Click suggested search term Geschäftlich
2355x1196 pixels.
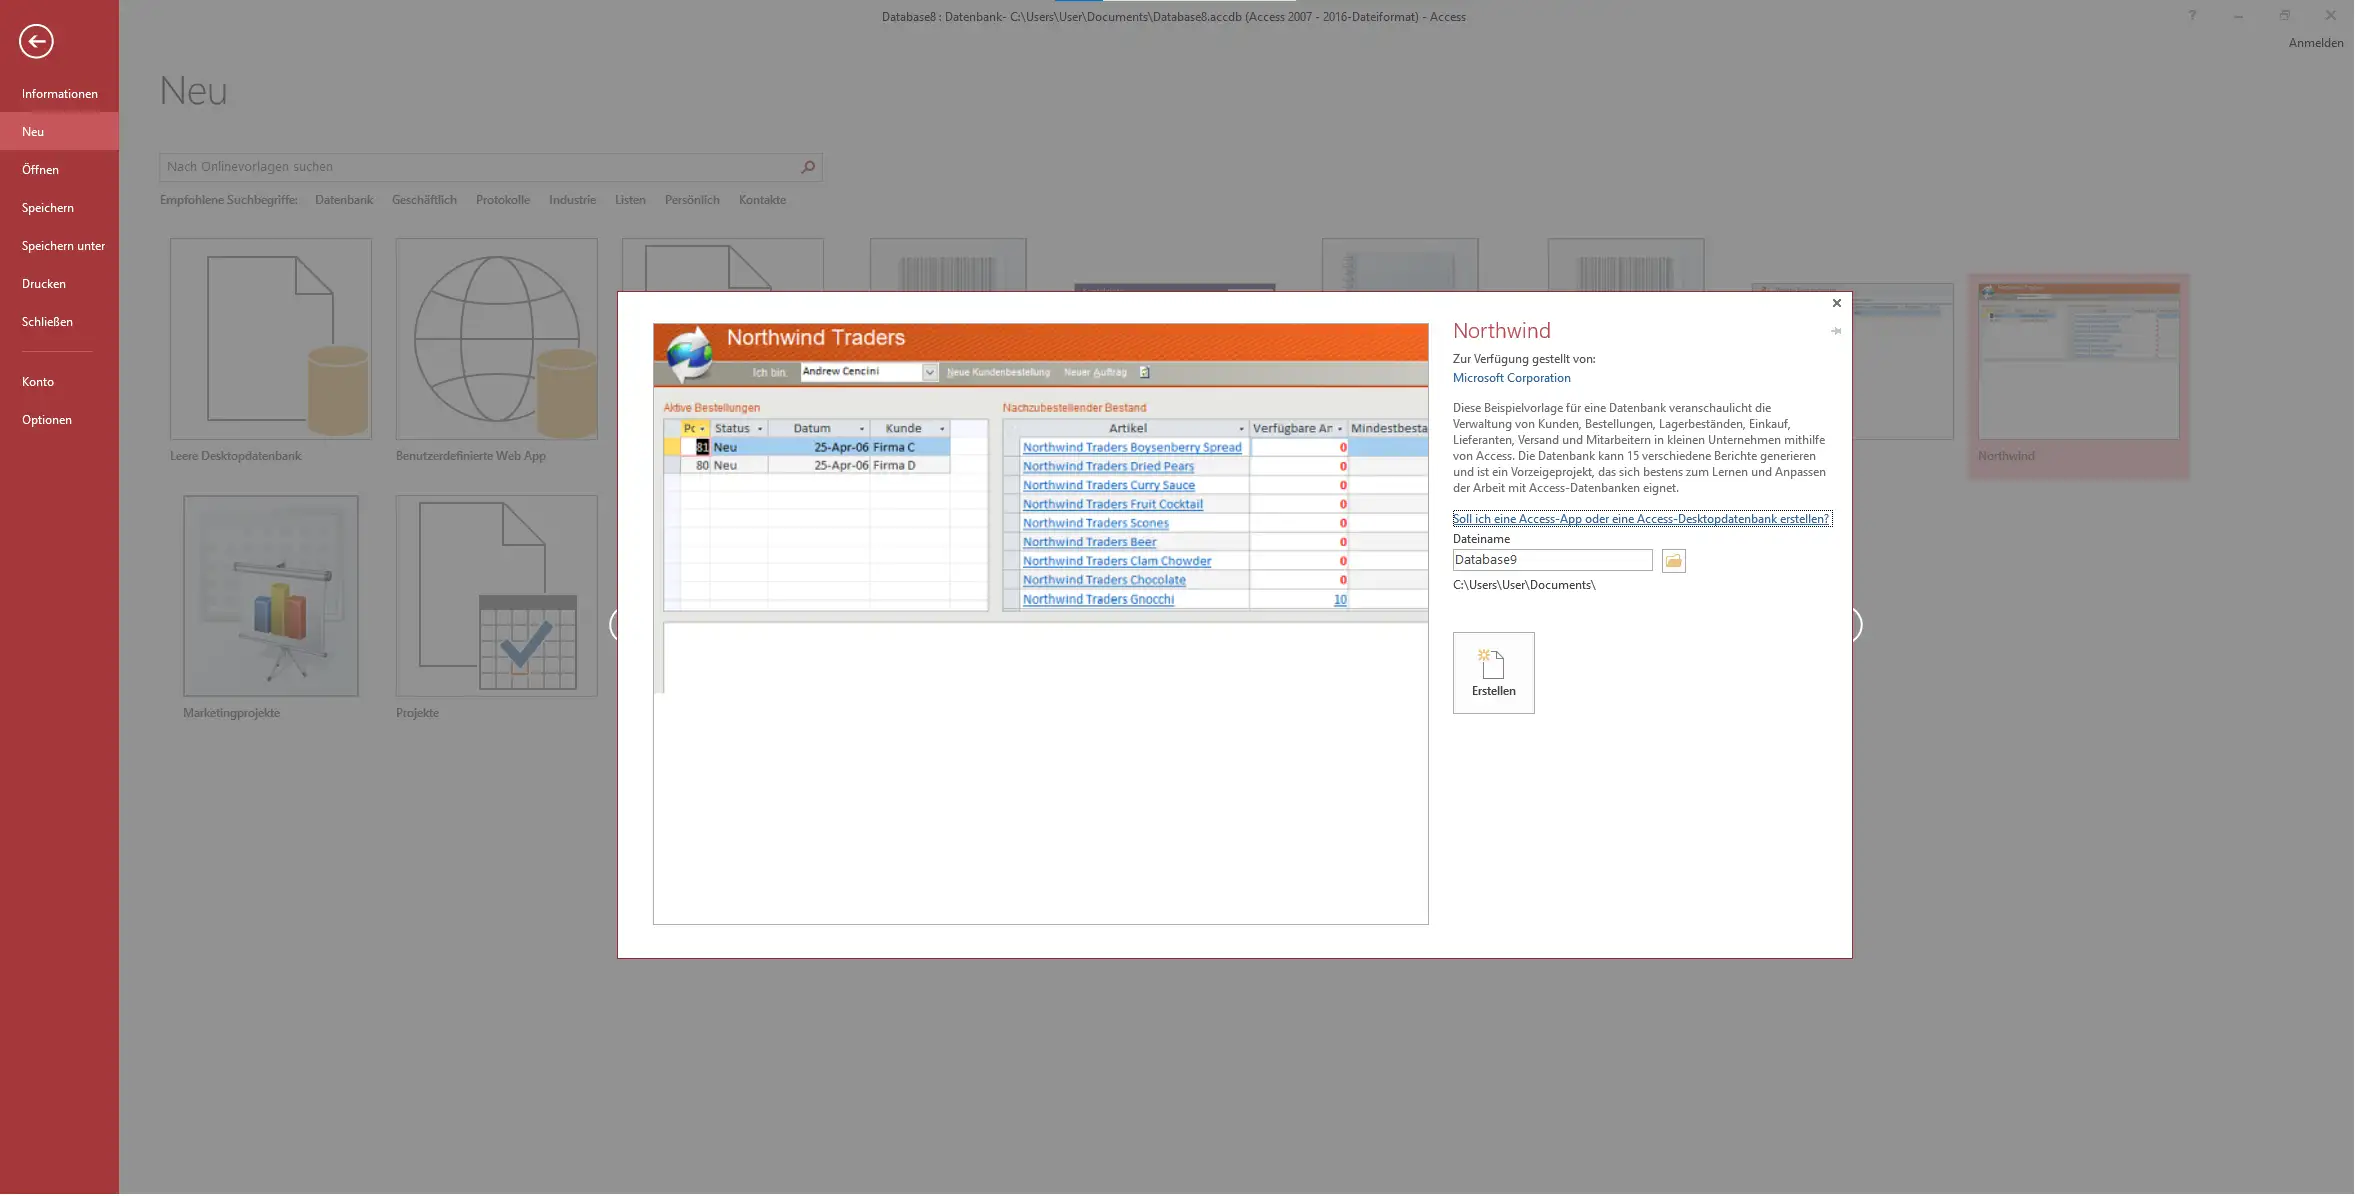[424, 200]
